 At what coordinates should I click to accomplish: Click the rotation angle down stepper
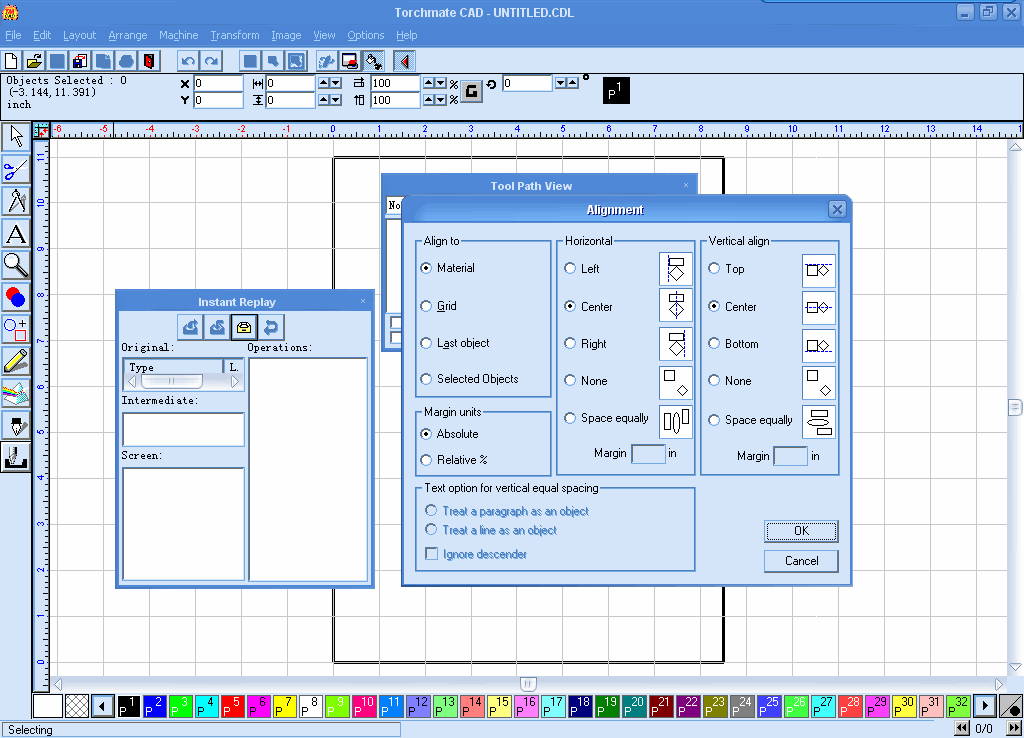pyautogui.click(x=560, y=83)
